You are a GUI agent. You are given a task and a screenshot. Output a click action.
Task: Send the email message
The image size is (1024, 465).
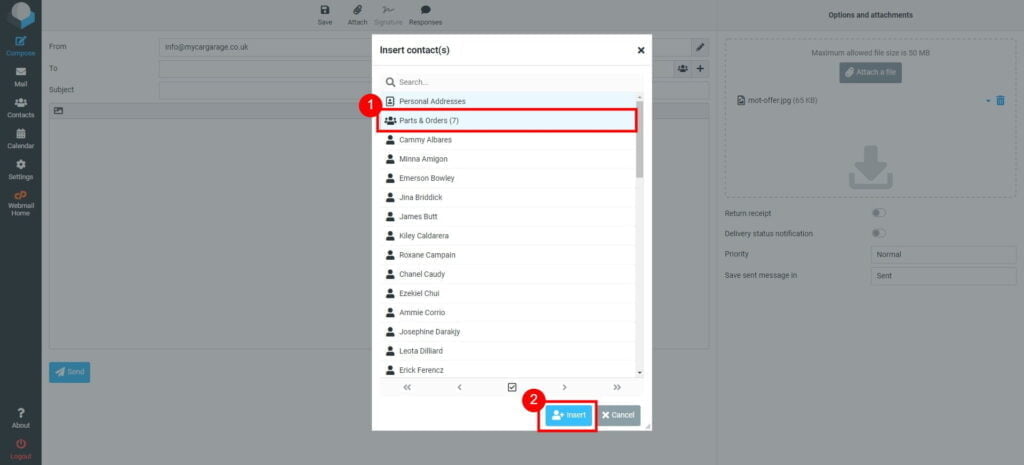pyautogui.click(x=70, y=372)
